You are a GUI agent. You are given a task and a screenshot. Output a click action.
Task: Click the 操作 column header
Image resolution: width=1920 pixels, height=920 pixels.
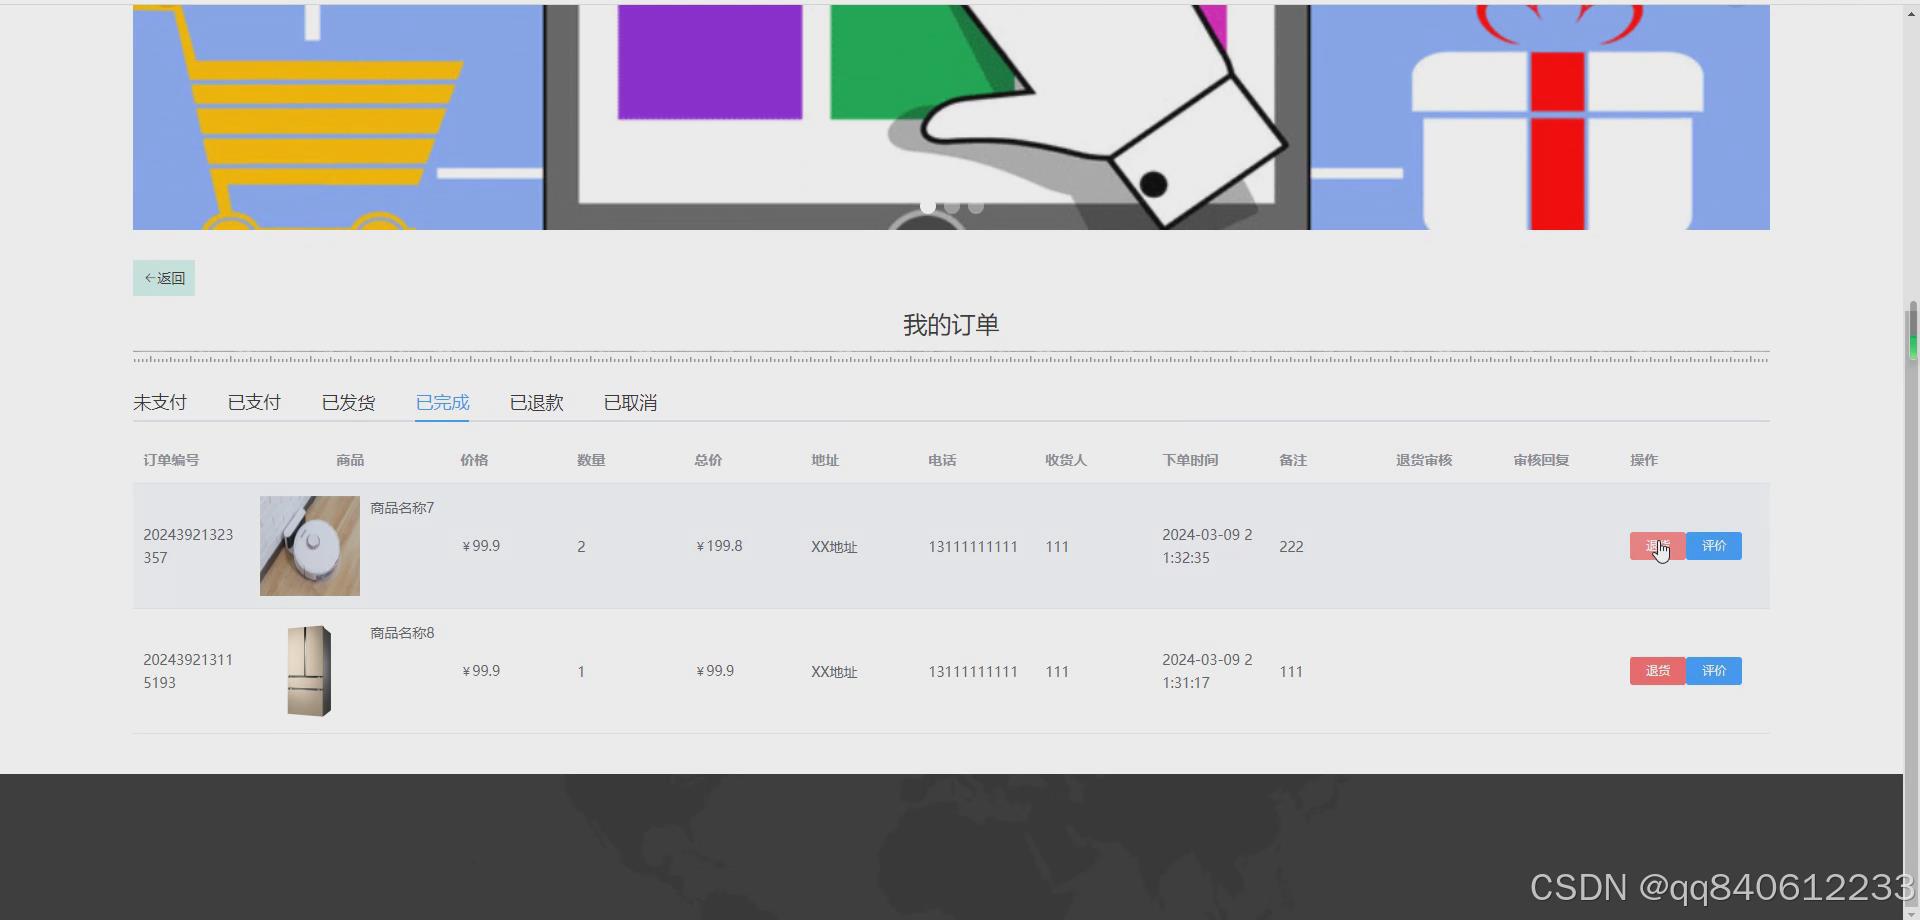pos(1644,460)
